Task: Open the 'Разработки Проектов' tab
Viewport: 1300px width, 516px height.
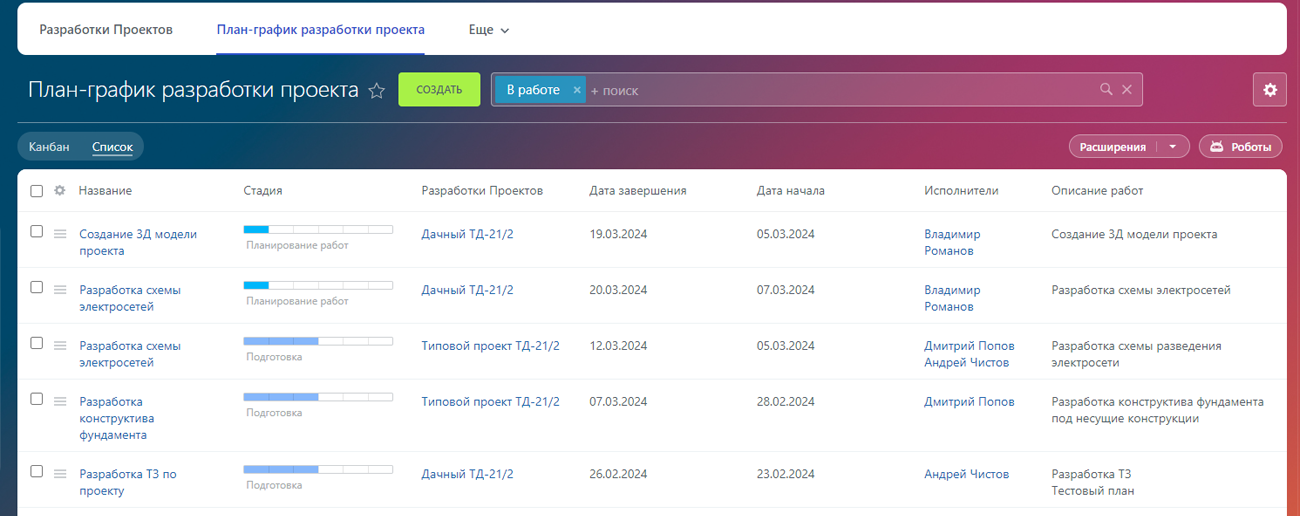Action: click(106, 30)
